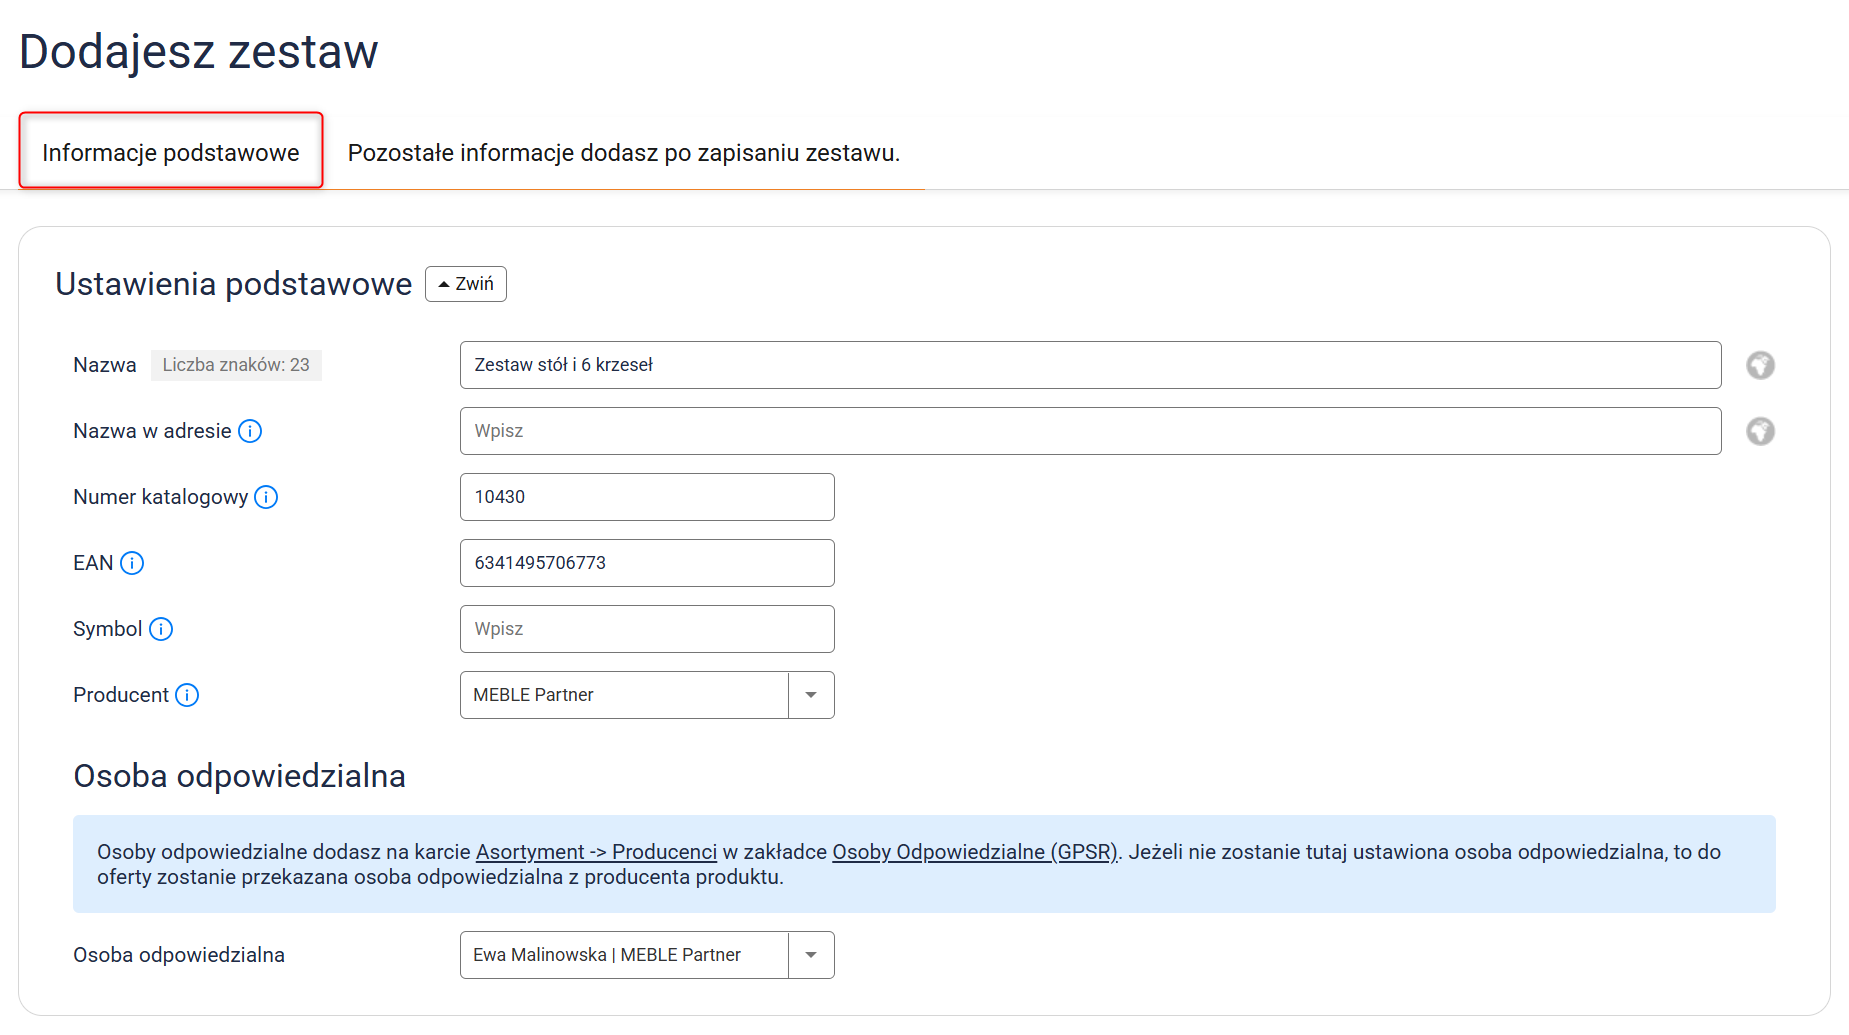Click the Numer katalogowy field with 10430

tap(647, 497)
